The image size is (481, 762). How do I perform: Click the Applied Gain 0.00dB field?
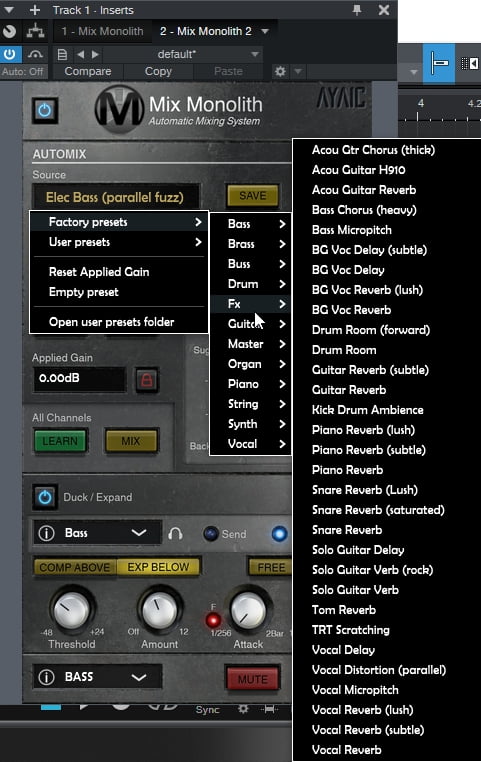pyautogui.click(x=79, y=379)
